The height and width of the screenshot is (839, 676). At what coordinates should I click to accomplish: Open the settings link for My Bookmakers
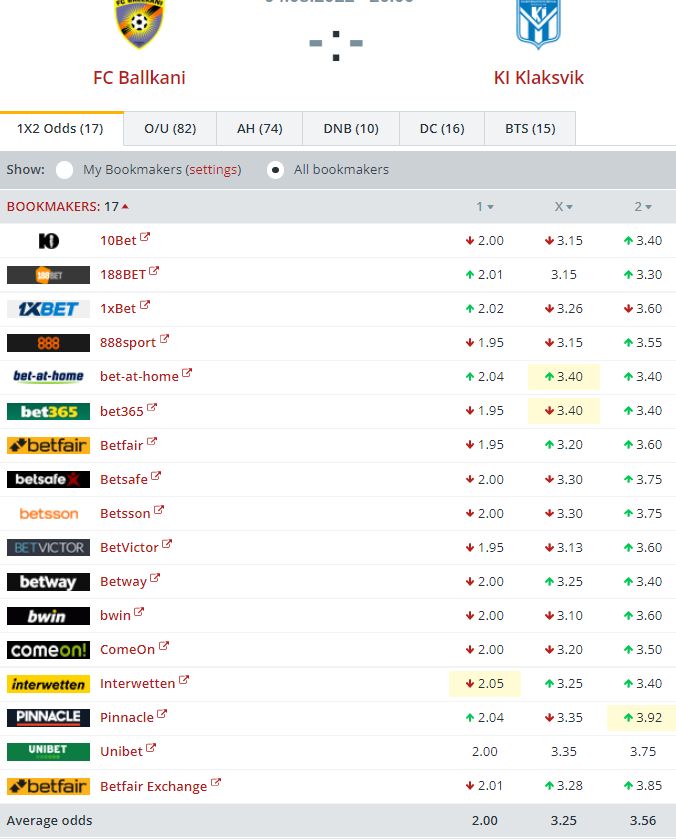pyautogui.click(x=213, y=170)
